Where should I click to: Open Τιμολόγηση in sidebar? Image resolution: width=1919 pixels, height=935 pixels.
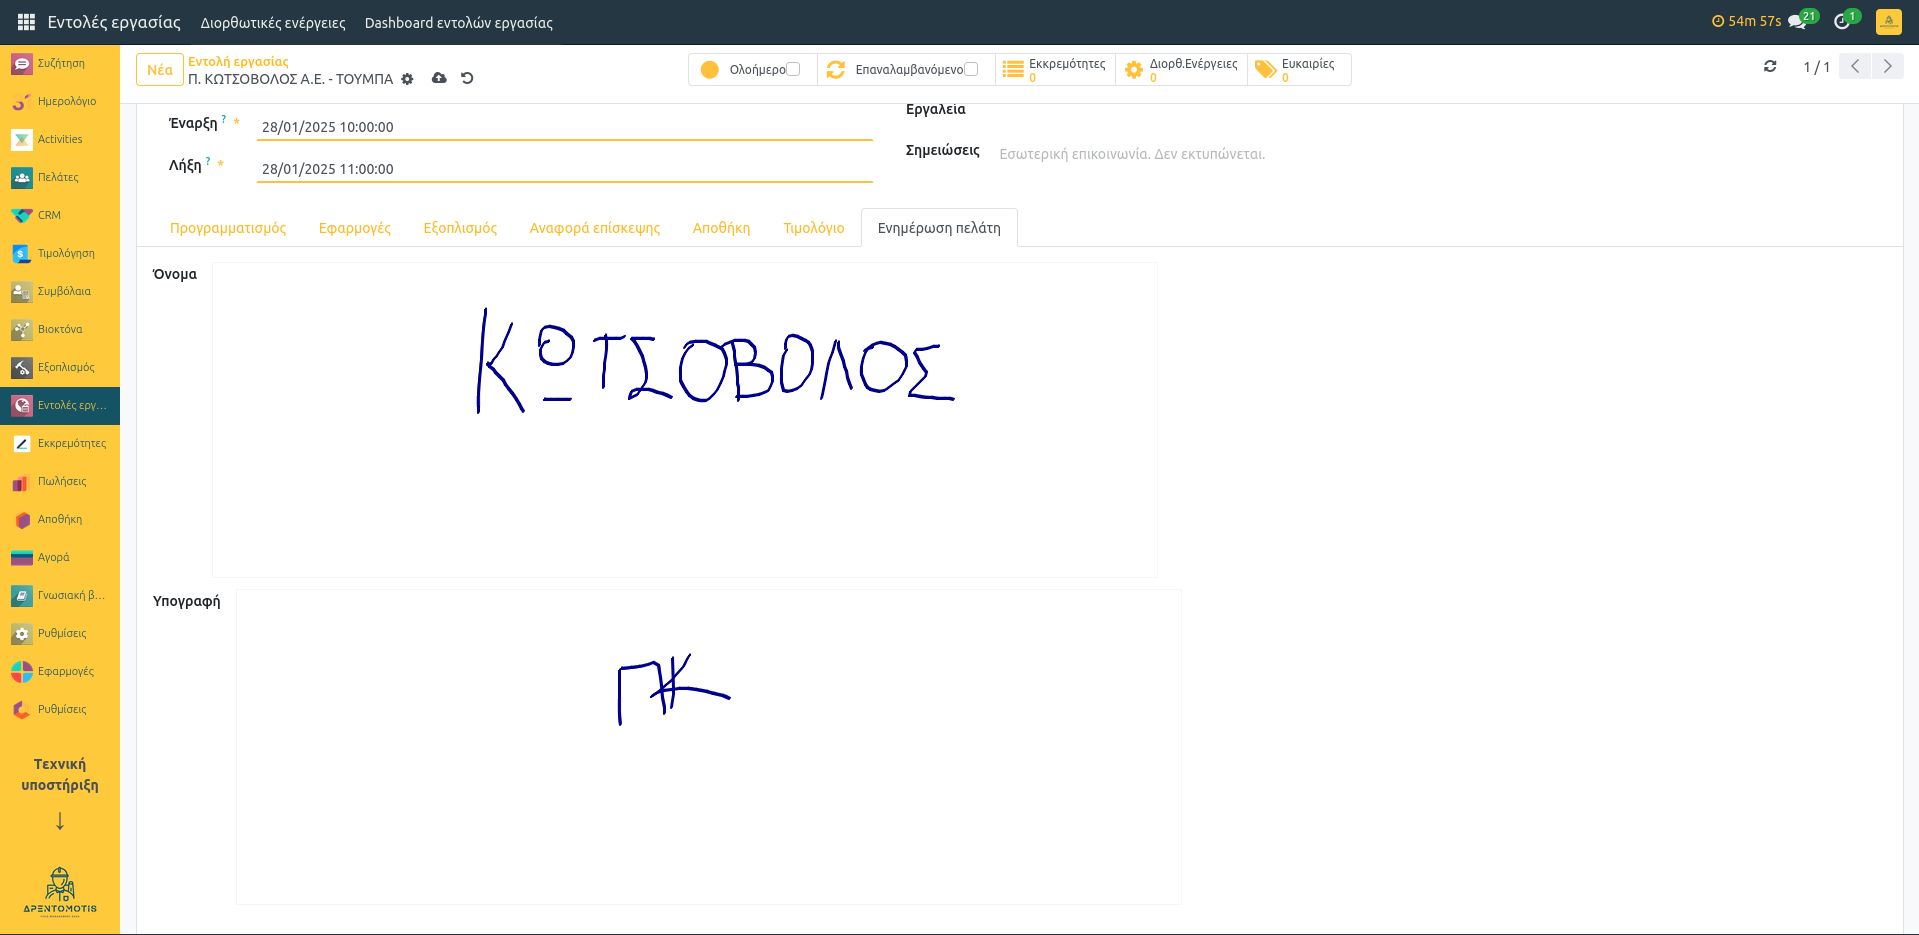tap(60, 253)
